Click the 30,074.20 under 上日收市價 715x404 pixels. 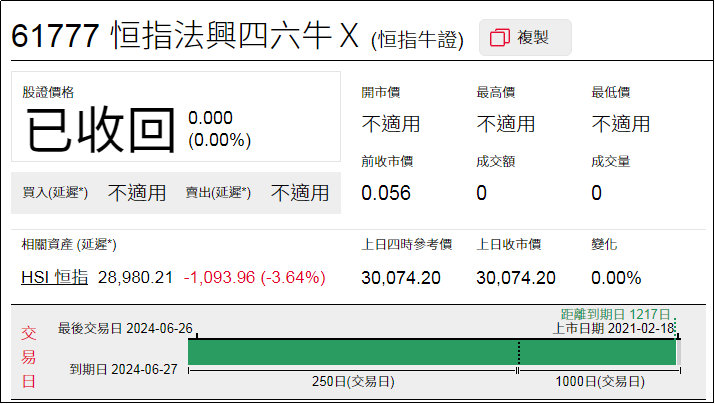516,278
